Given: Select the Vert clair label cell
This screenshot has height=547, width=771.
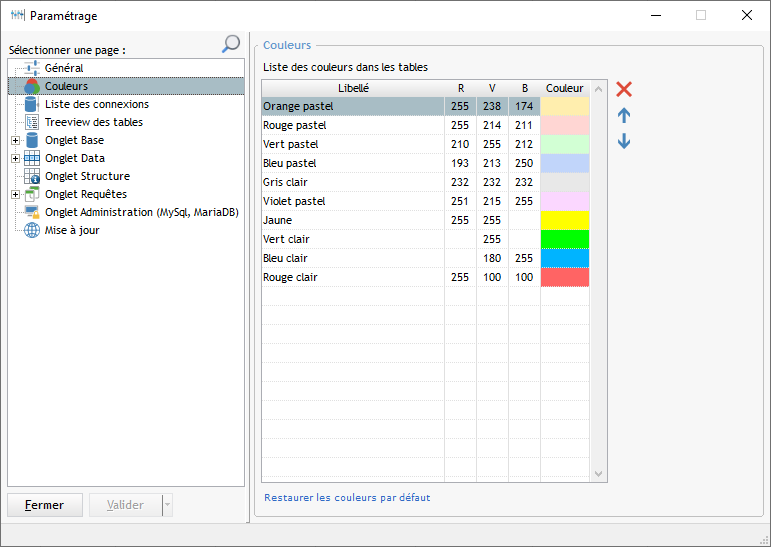Looking at the screenshot, I should pyautogui.click(x=353, y=239).
